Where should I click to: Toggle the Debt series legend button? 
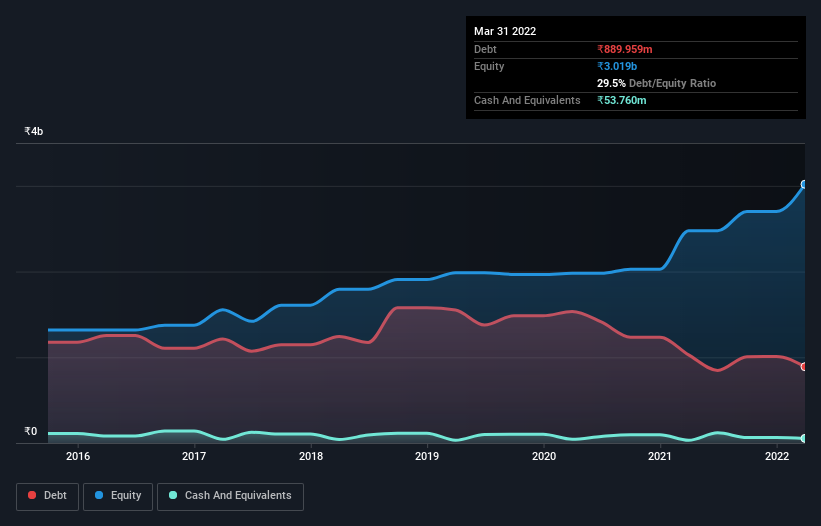click(47, 496)
